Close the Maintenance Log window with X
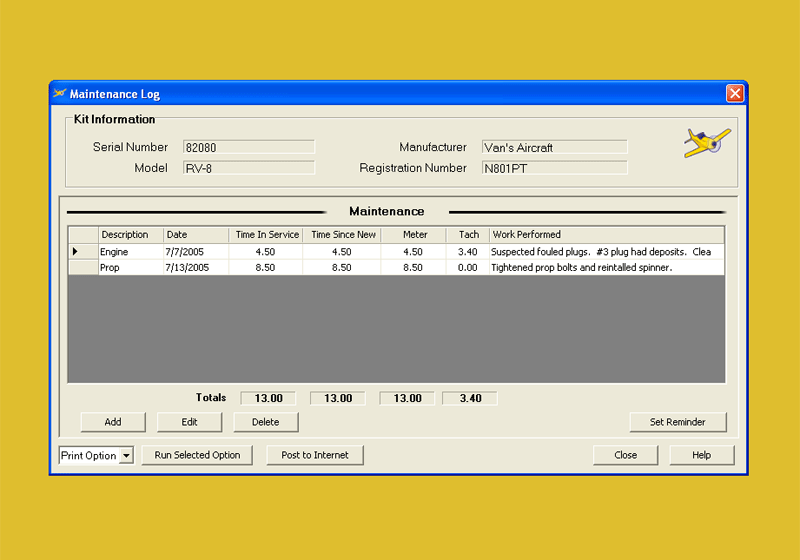 735,94
